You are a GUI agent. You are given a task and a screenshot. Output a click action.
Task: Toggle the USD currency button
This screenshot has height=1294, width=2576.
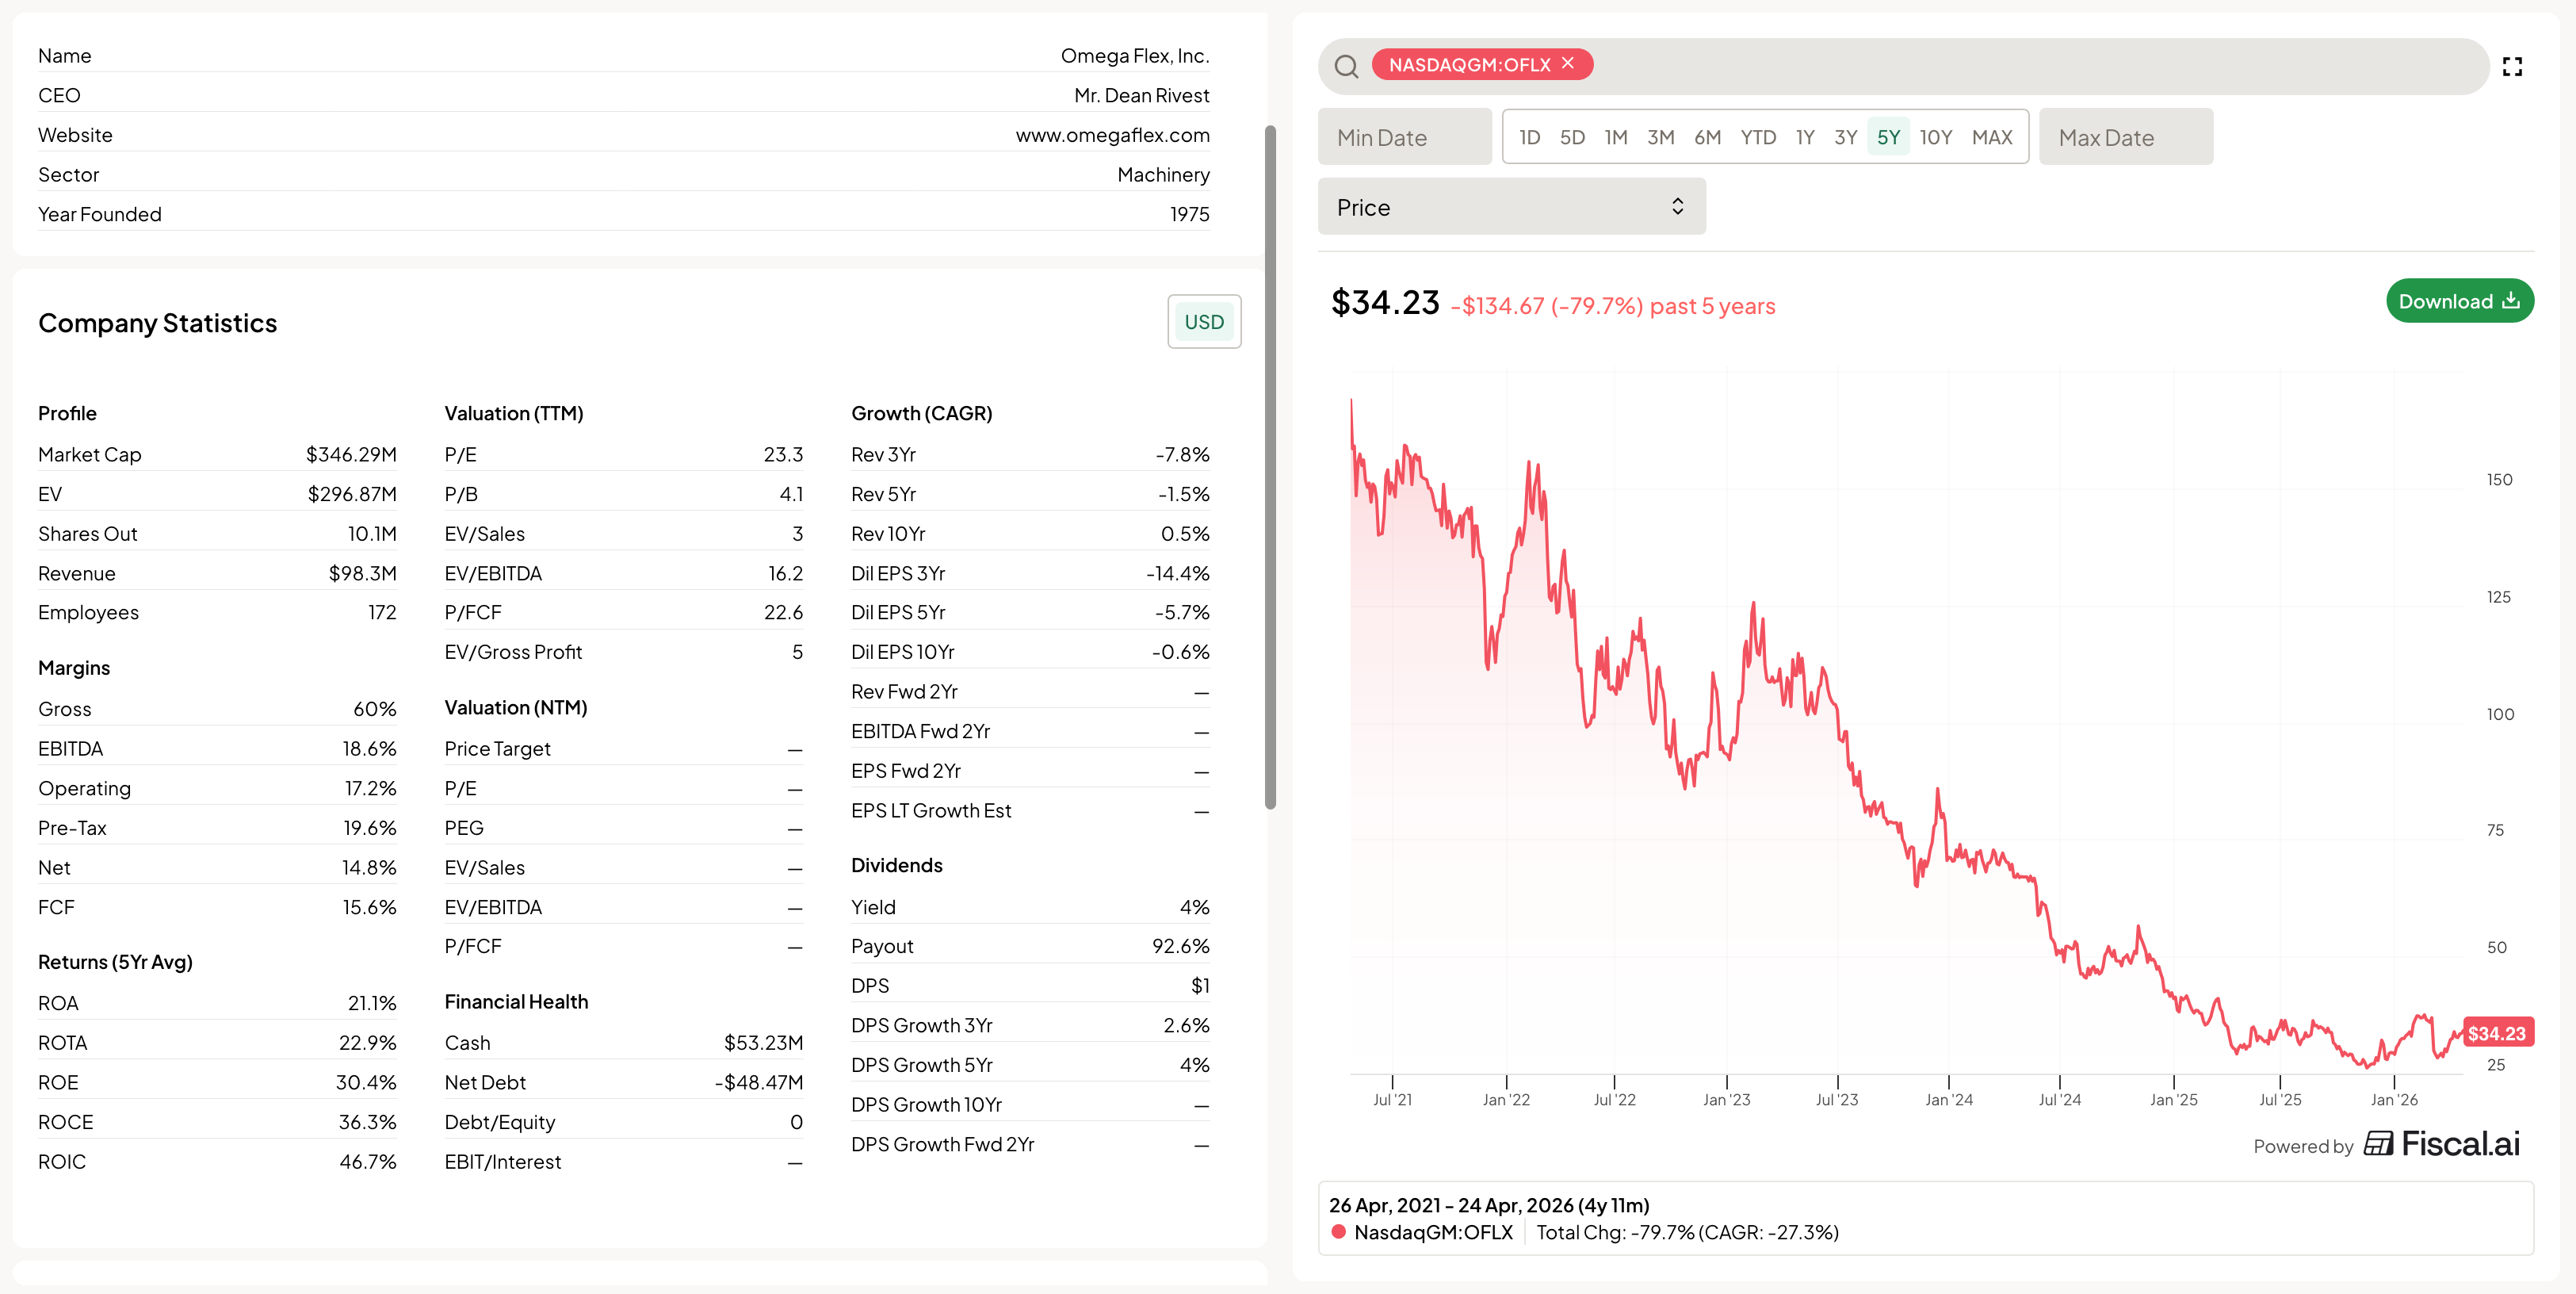(x=1203, y=322)
